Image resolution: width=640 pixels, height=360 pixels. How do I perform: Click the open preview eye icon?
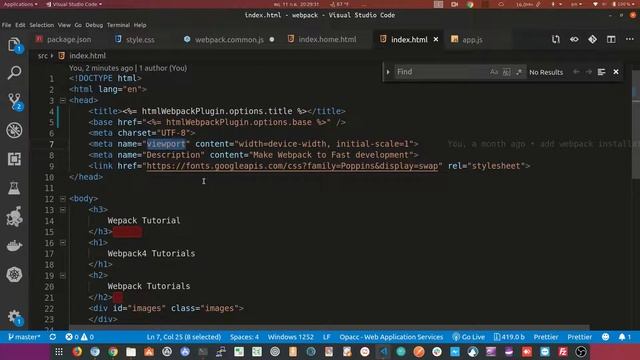(x=574, y=39)
